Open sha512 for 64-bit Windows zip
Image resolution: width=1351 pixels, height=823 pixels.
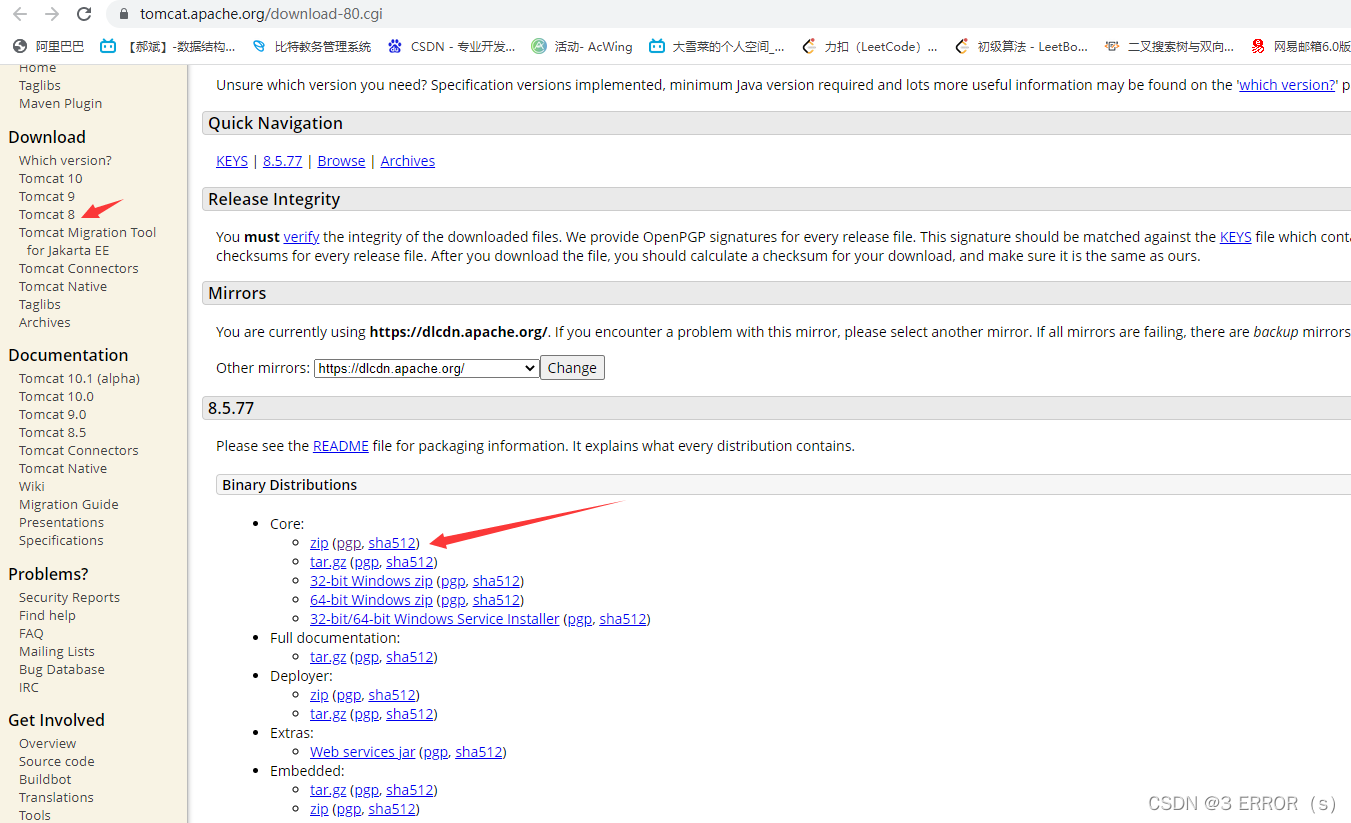click(497, 600)
